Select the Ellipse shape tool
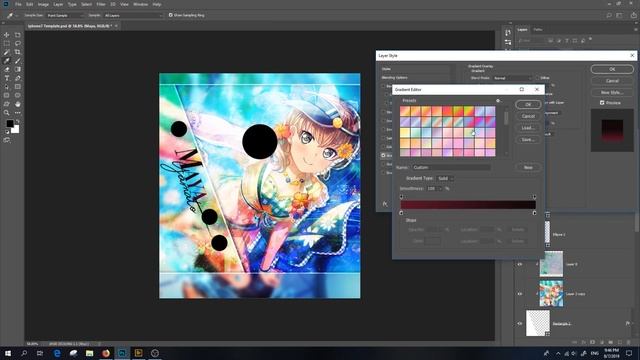640x360 pixels. point(18,95)
